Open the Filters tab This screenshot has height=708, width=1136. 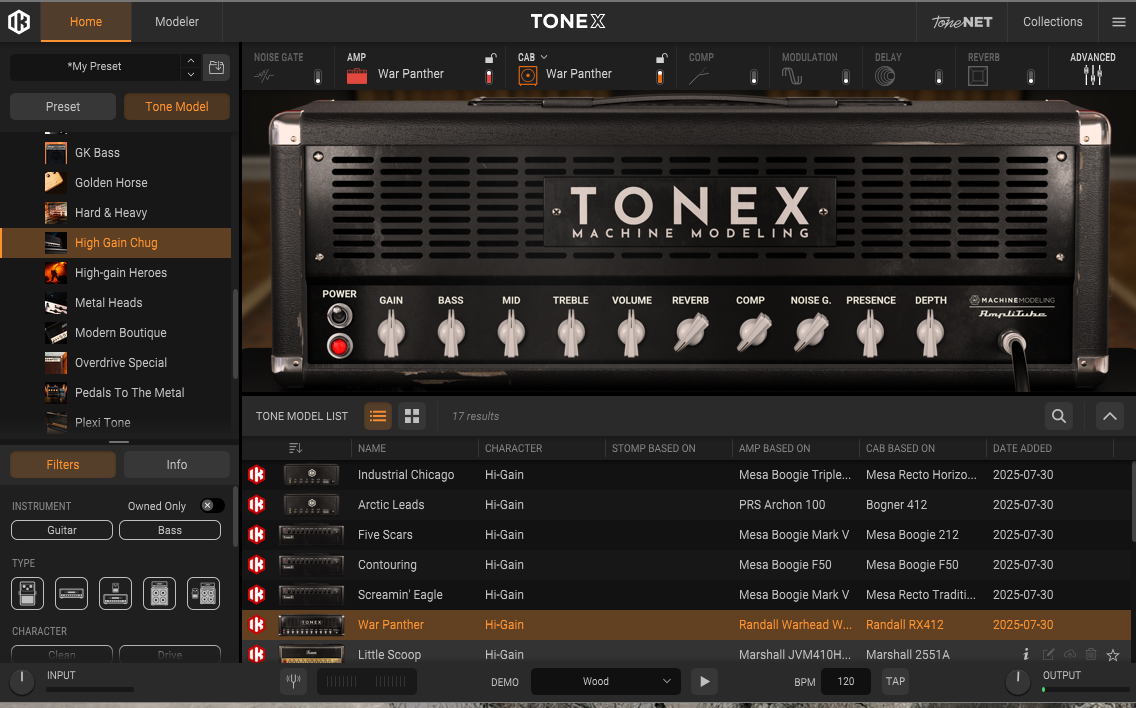pyautogui.click(x=63, y=465)
